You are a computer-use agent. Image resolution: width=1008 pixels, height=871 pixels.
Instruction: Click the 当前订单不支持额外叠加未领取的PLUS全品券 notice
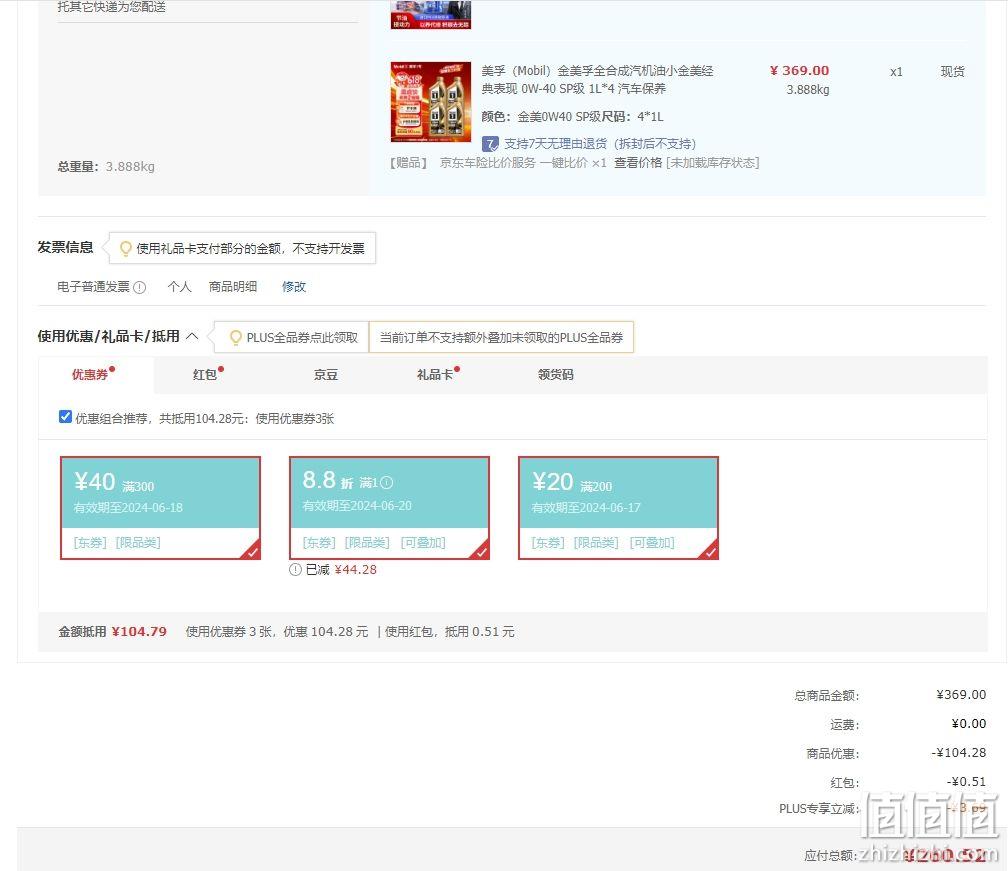click(501, 337)
